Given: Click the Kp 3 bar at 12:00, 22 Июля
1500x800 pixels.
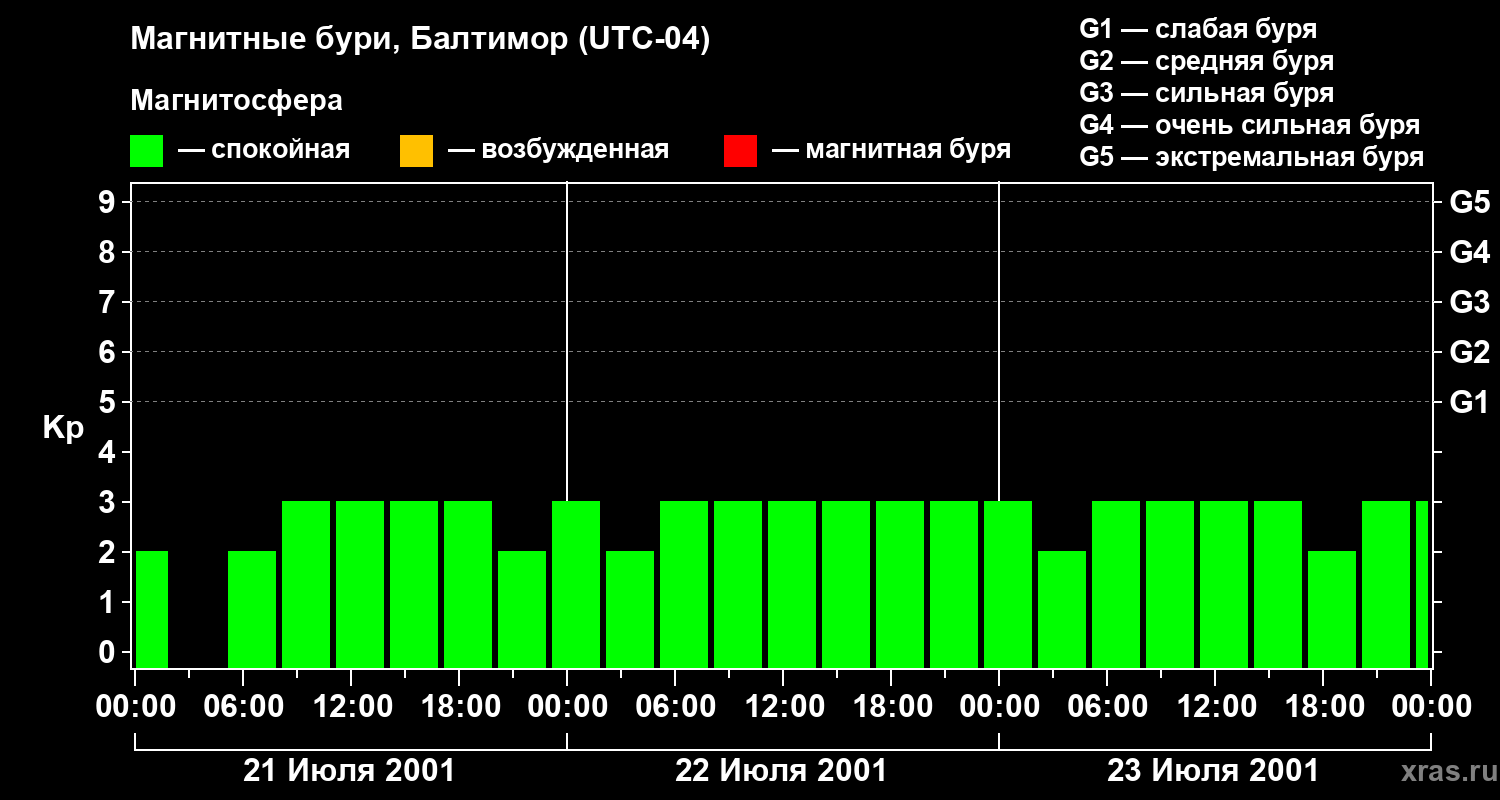Looking at the screenshot, I should tap(792, 584).
